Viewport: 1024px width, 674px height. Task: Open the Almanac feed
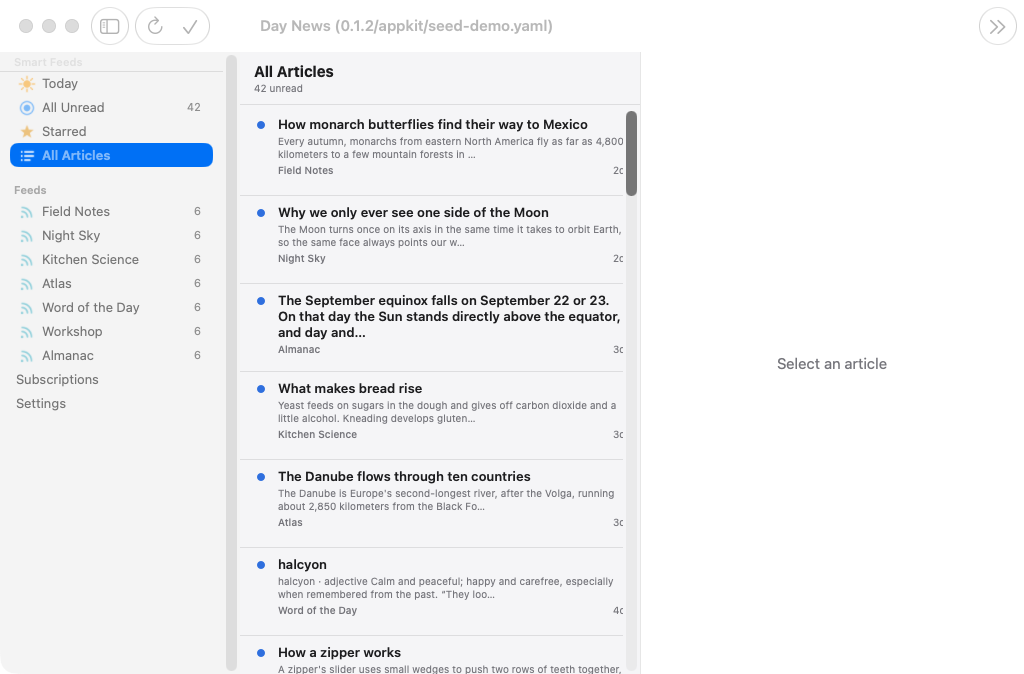(x=112, y=356)
